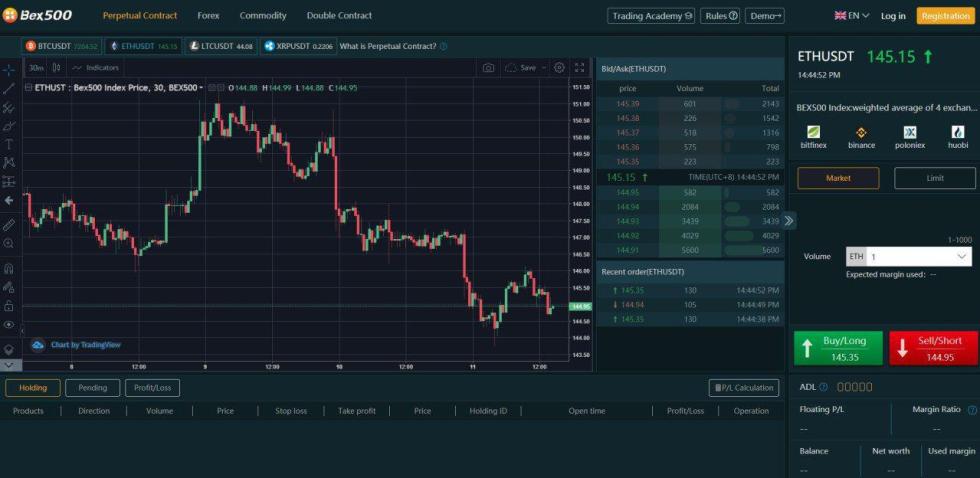Open the candlestick chart style selector
This screenshot has height=478, width=980.
point(56,68)
